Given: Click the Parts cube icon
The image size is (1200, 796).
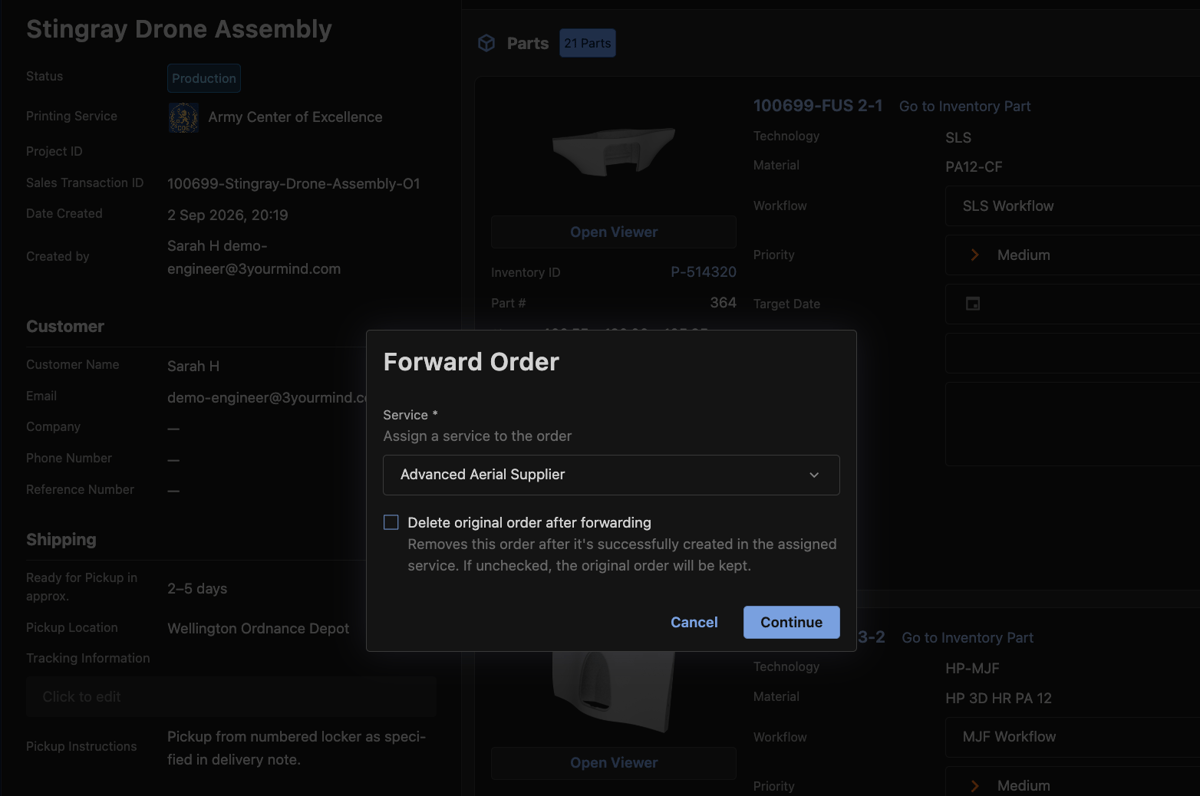Looking at the screenshot, I should coord(487,43).
